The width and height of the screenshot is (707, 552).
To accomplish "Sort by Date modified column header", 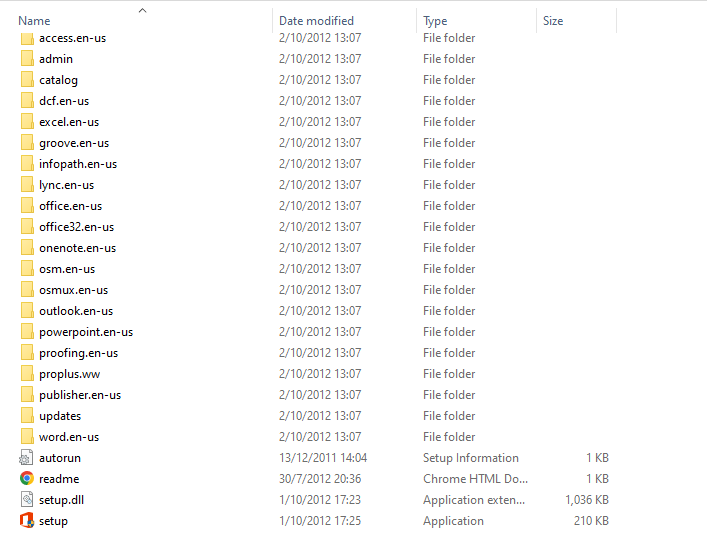I will [x=316, y=21].
